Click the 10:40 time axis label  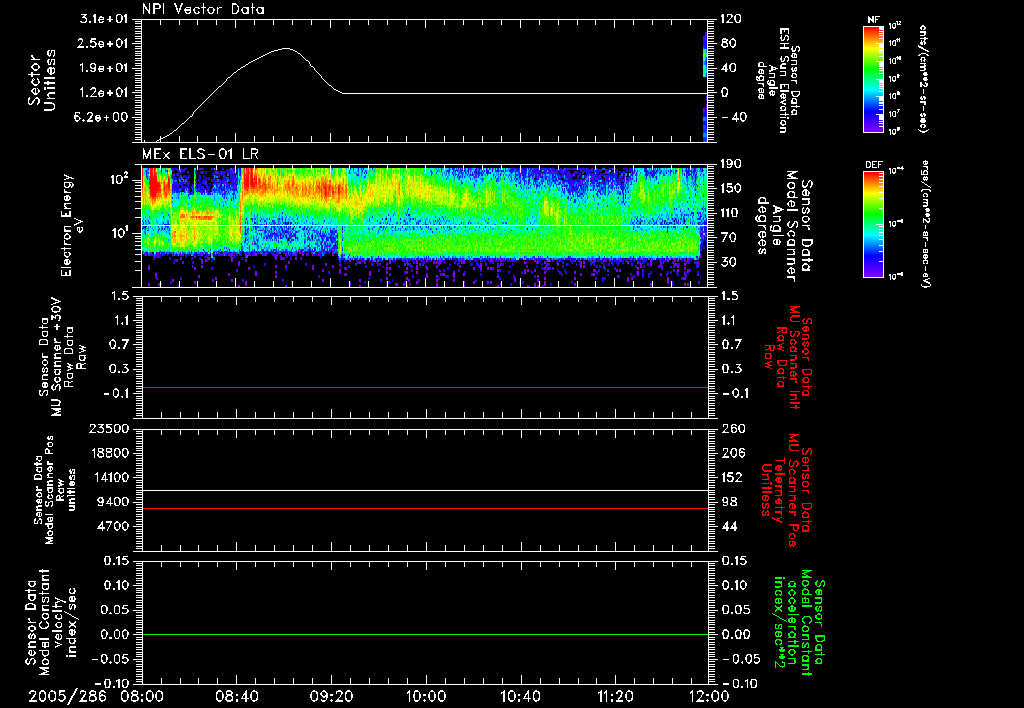[520, 694]
